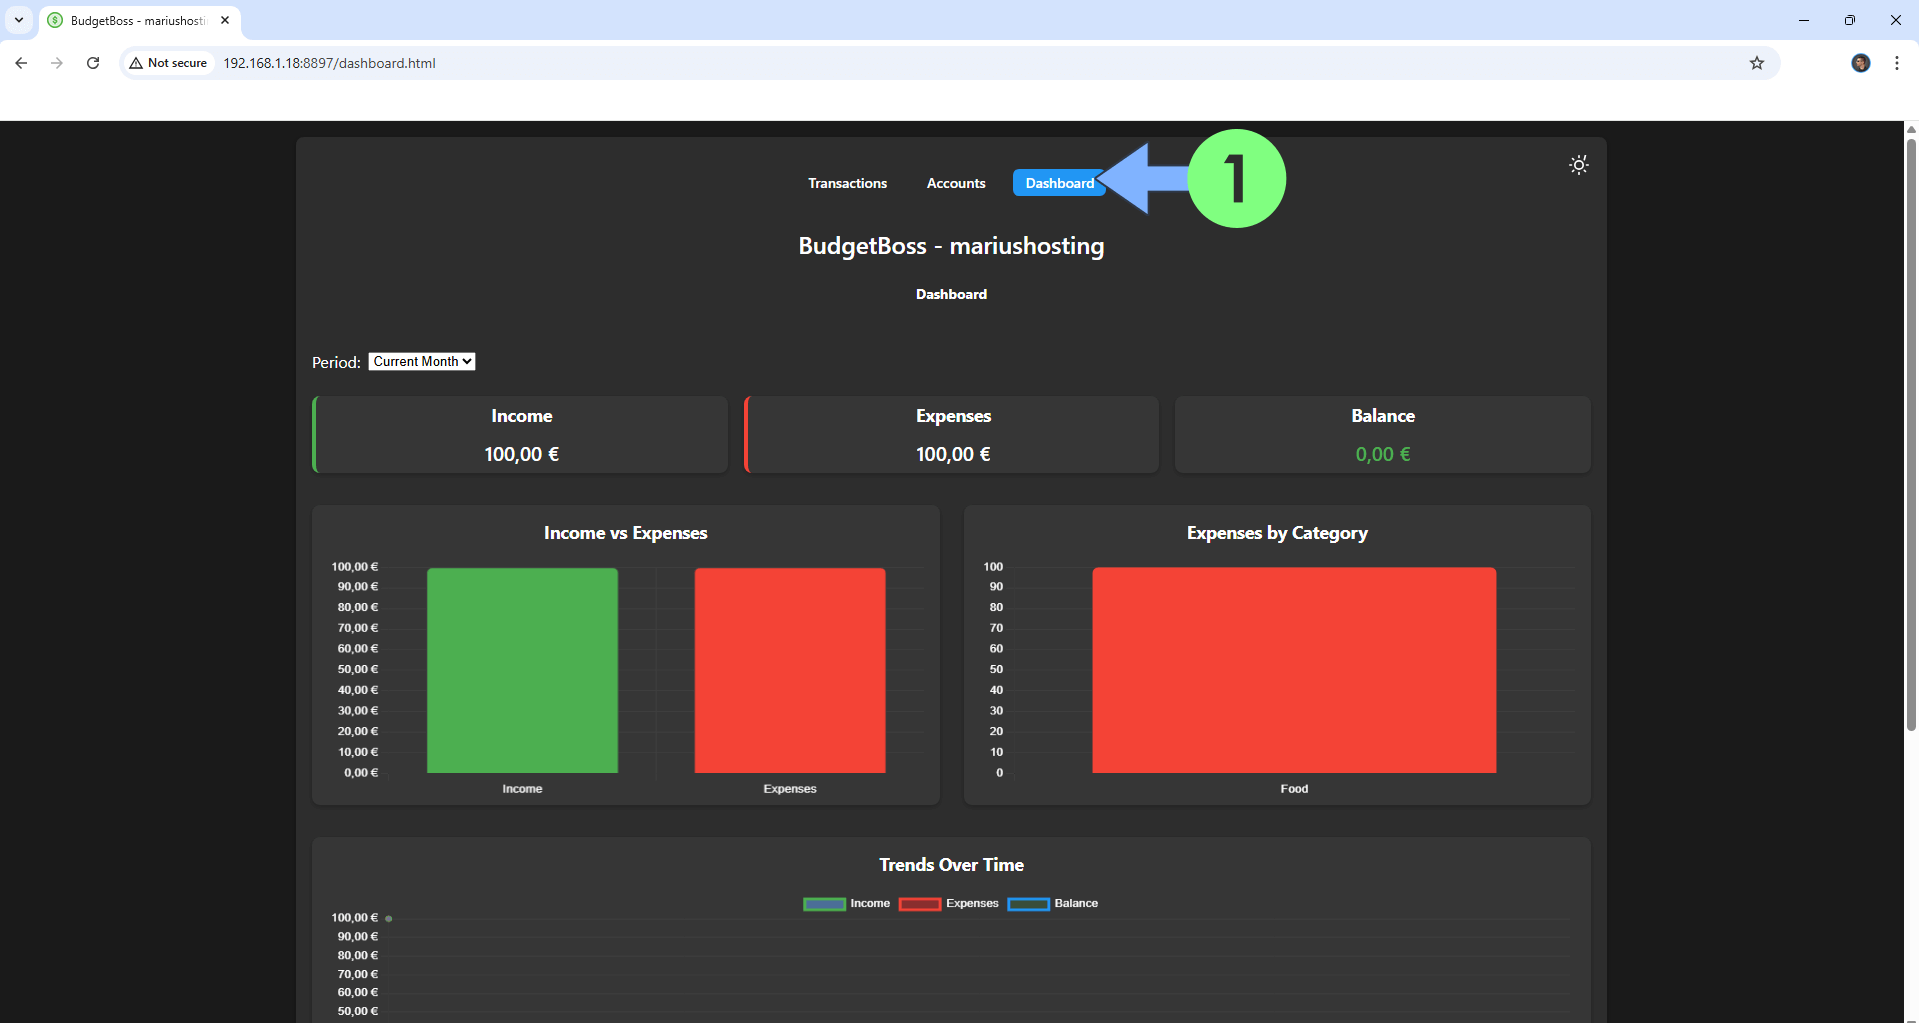Bookmark this page with the star icon
The width and height of the screenshot is (1919, 1023).
coord(1757,63)
